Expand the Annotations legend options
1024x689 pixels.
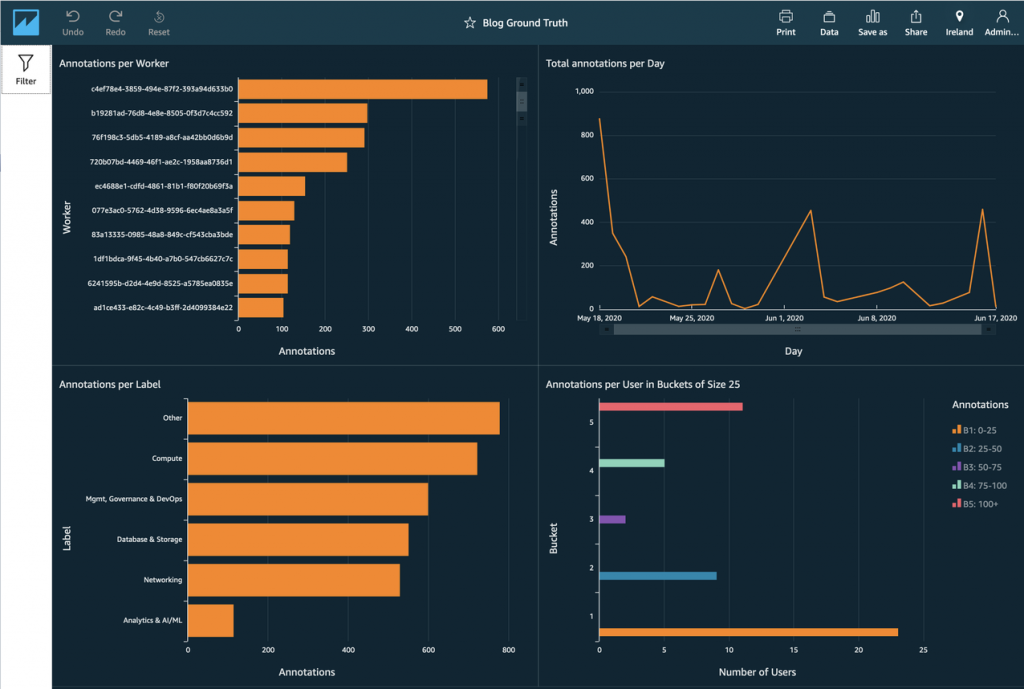[980, 404]
